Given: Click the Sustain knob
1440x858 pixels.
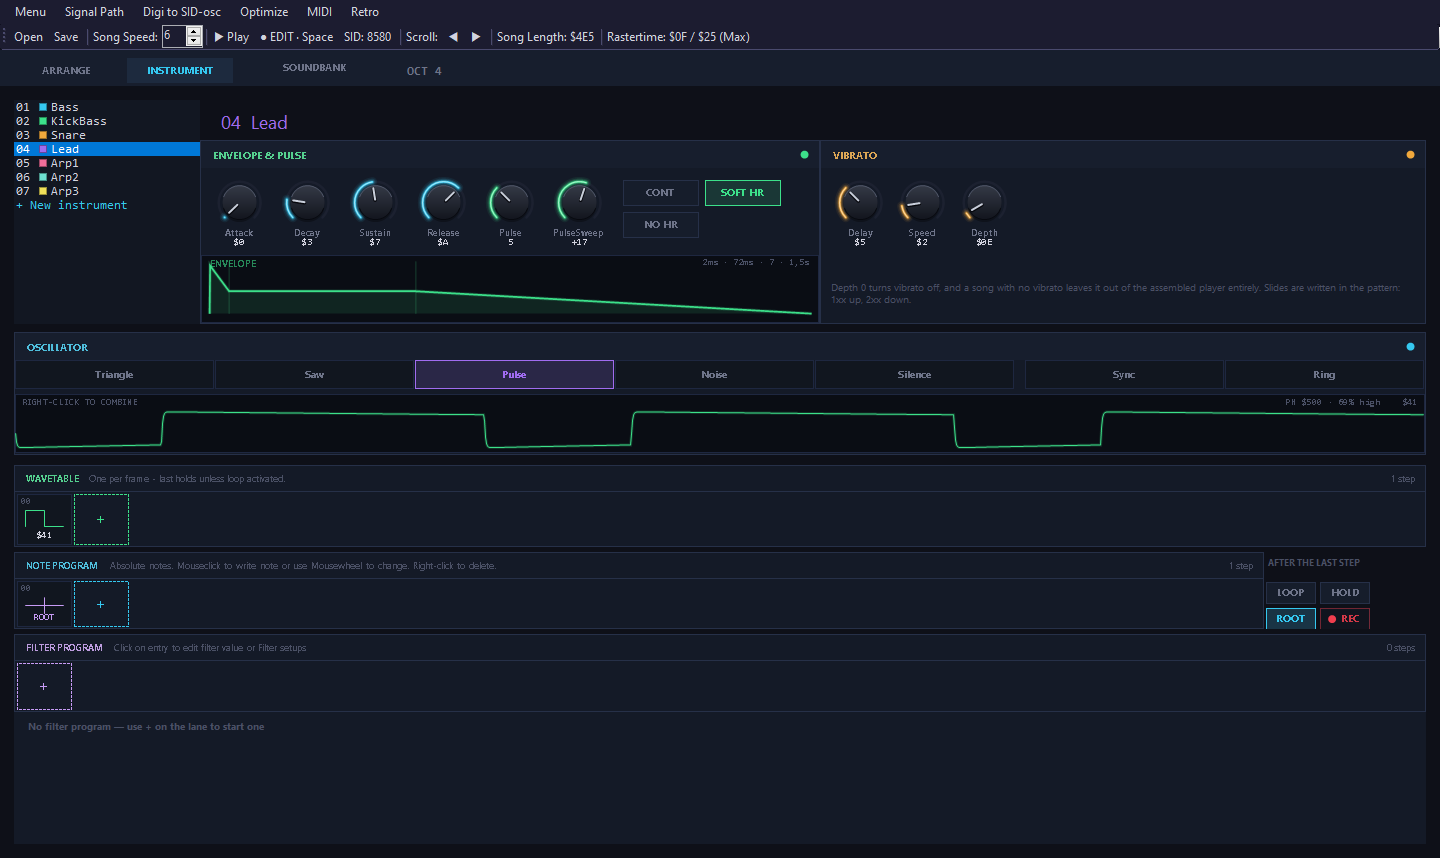Looking at the screenshot, I should tap(375, 202).
